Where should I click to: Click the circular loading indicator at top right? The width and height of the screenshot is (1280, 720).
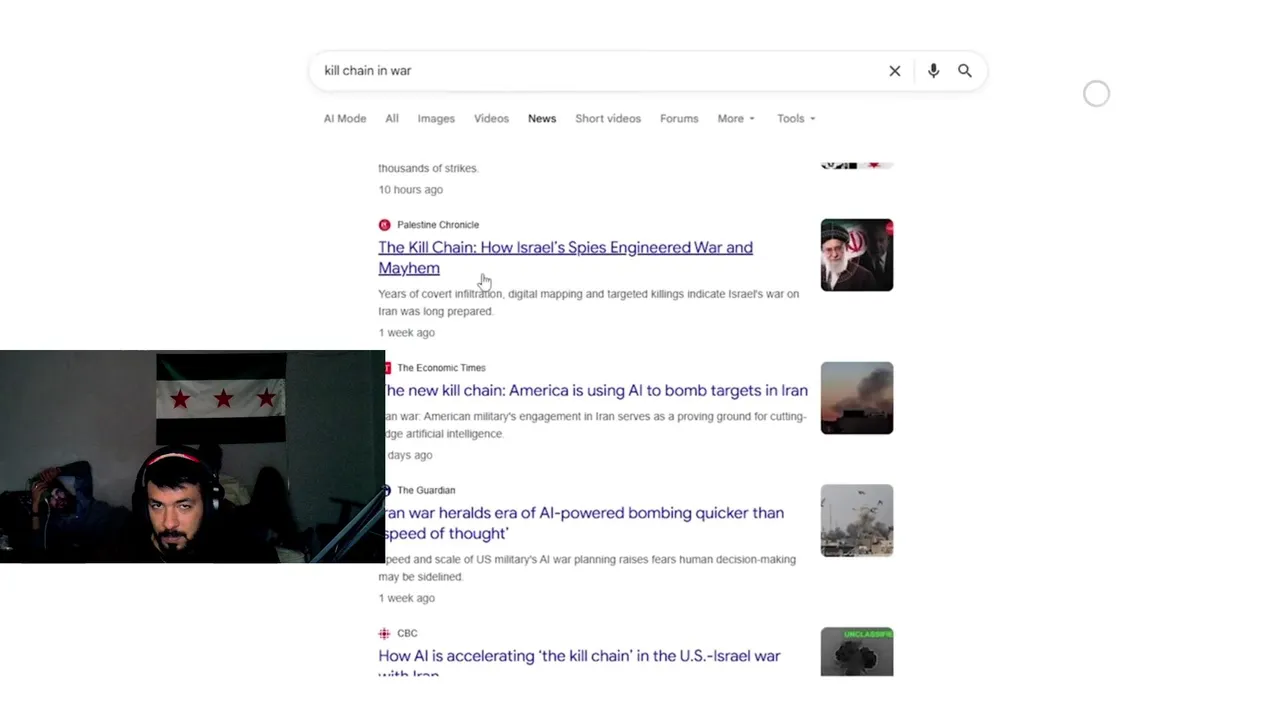(1097, 94)
